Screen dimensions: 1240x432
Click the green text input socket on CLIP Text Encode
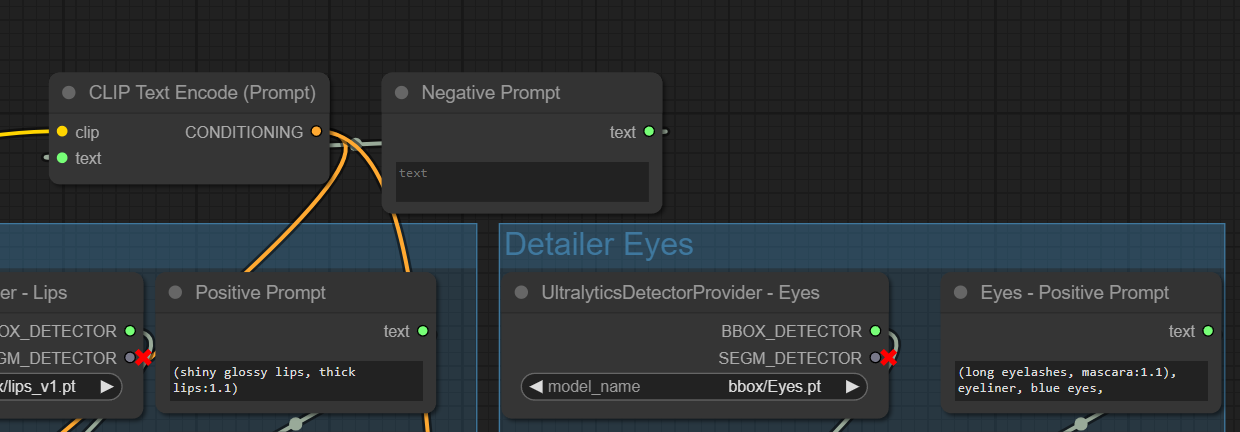pyautogui.click(x=62, y=158)
